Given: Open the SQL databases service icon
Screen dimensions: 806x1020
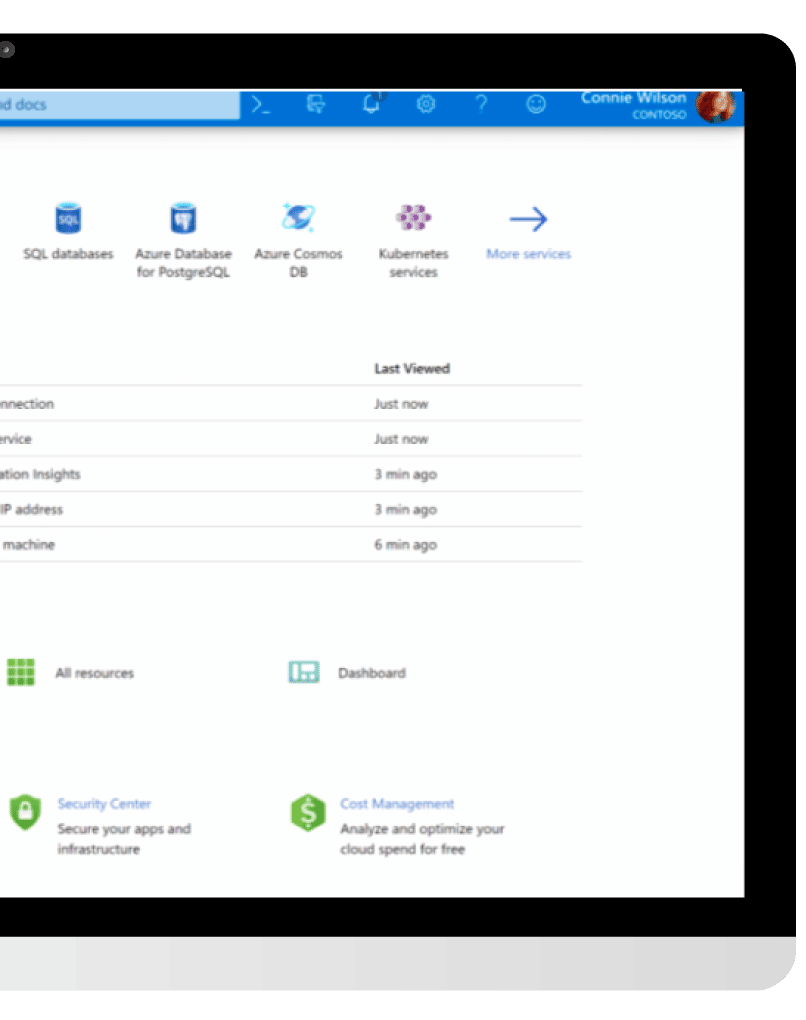Looking at the screenshot, I should click(68, 219).
